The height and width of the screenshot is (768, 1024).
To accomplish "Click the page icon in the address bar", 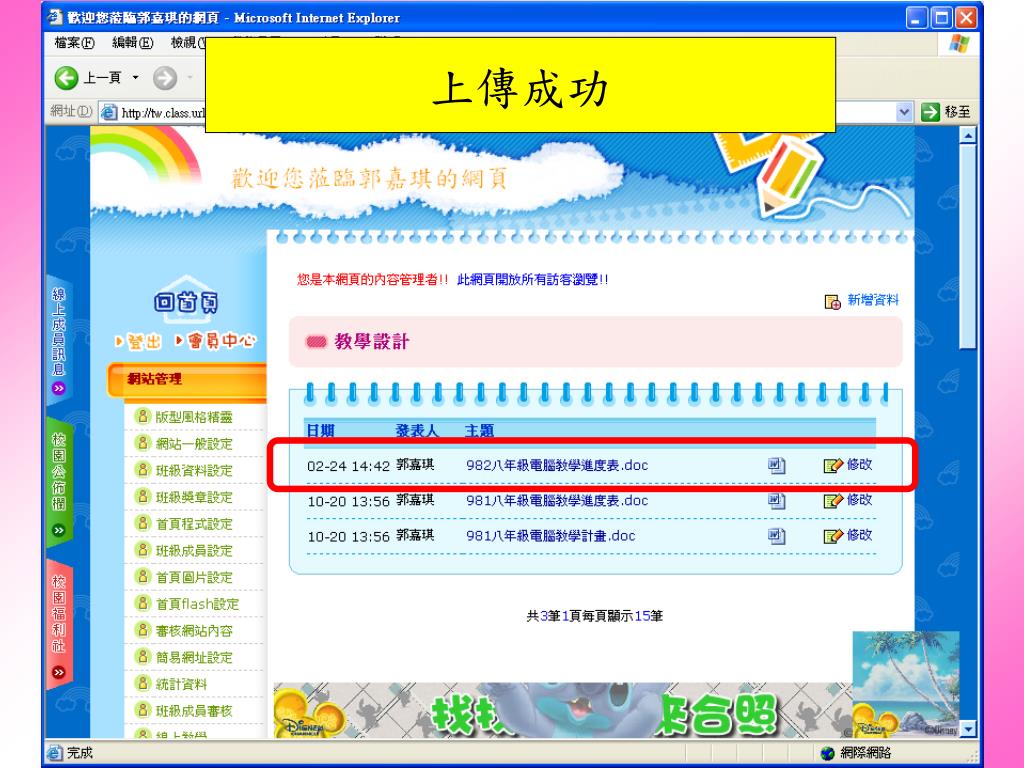I will click(108, 112).
